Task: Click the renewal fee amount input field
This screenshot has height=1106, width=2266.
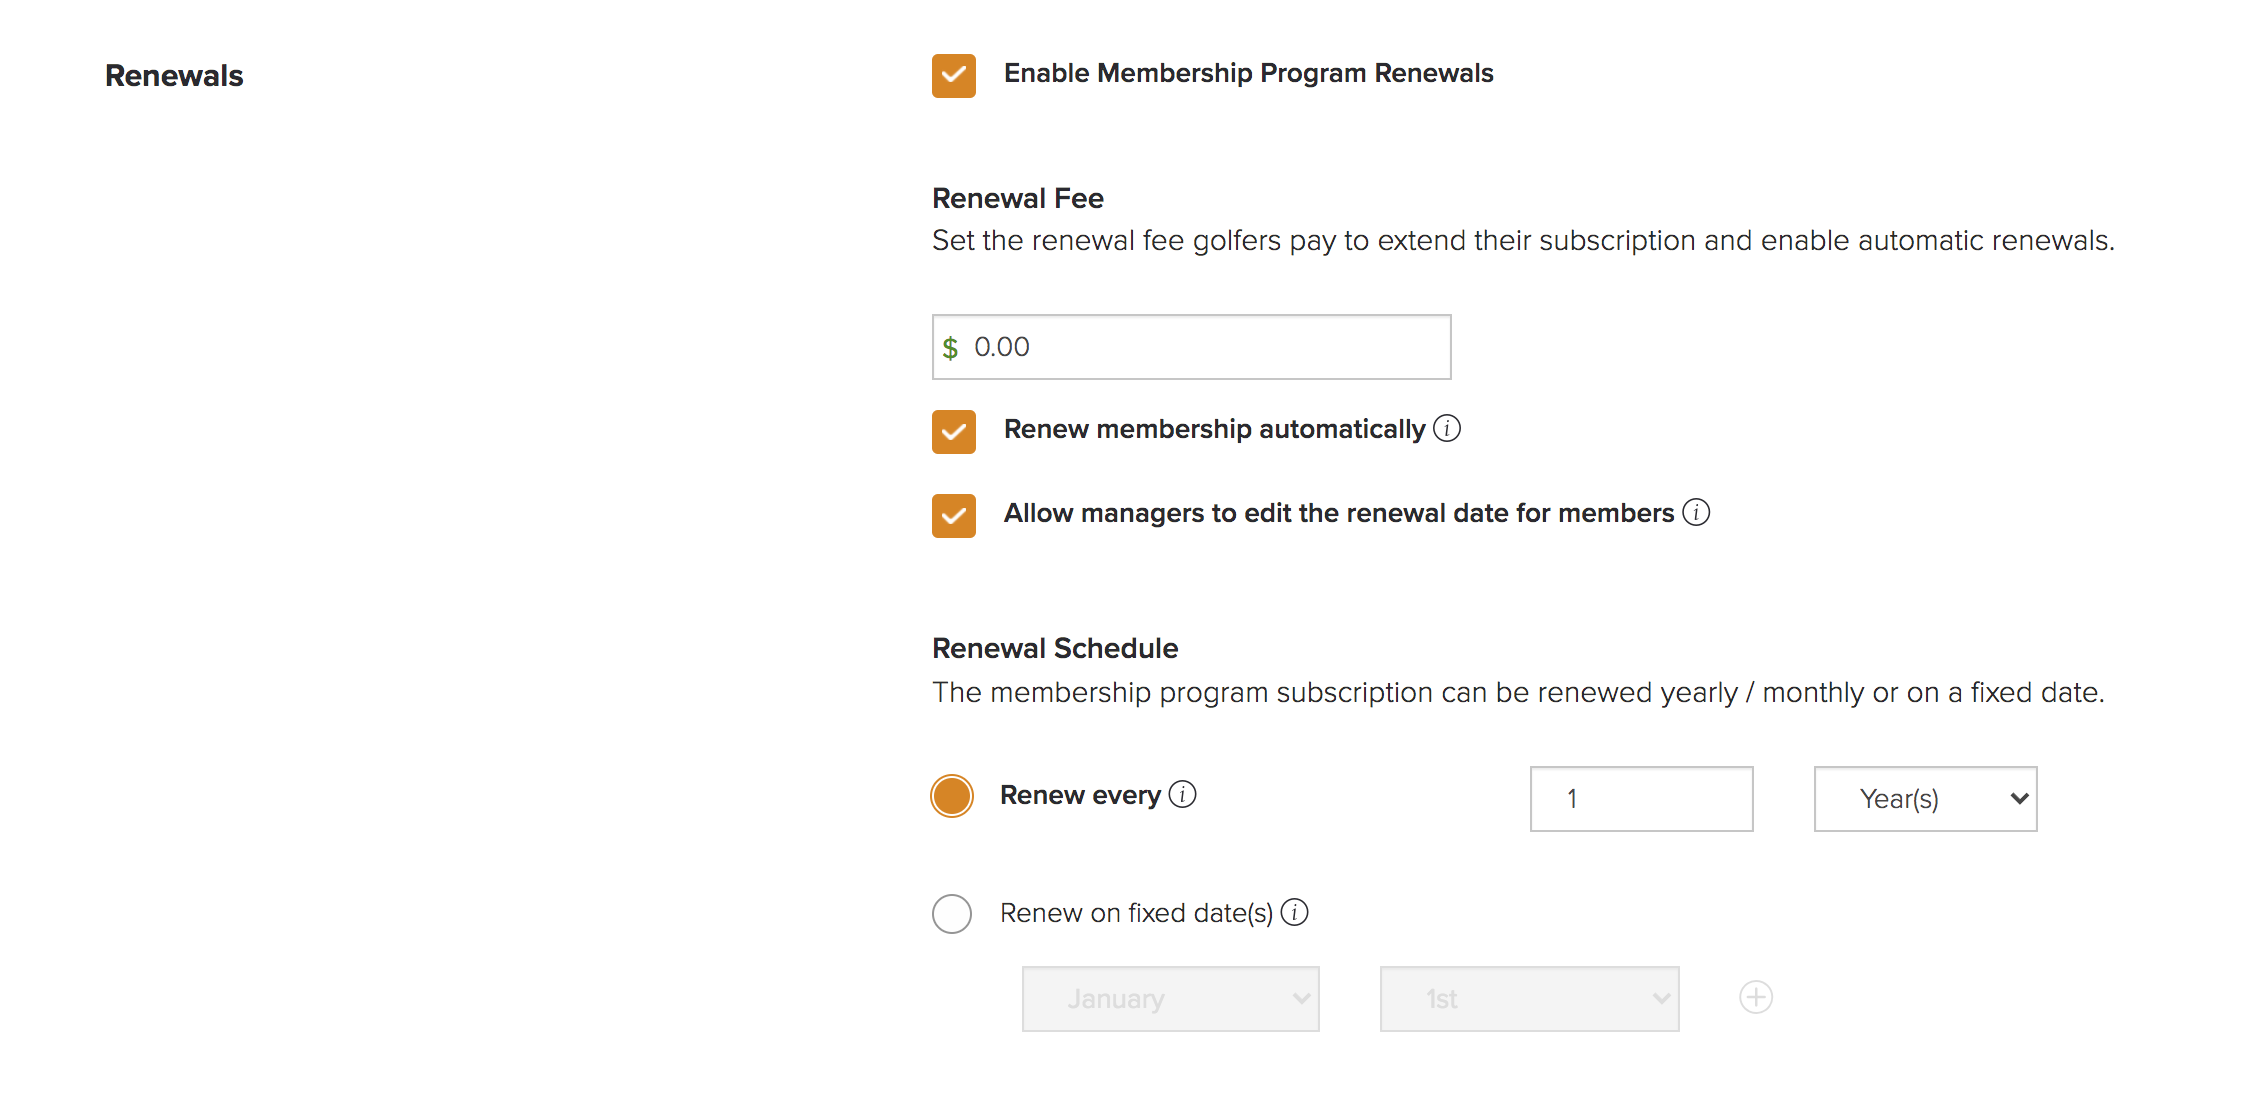Action: point(1191,347)
